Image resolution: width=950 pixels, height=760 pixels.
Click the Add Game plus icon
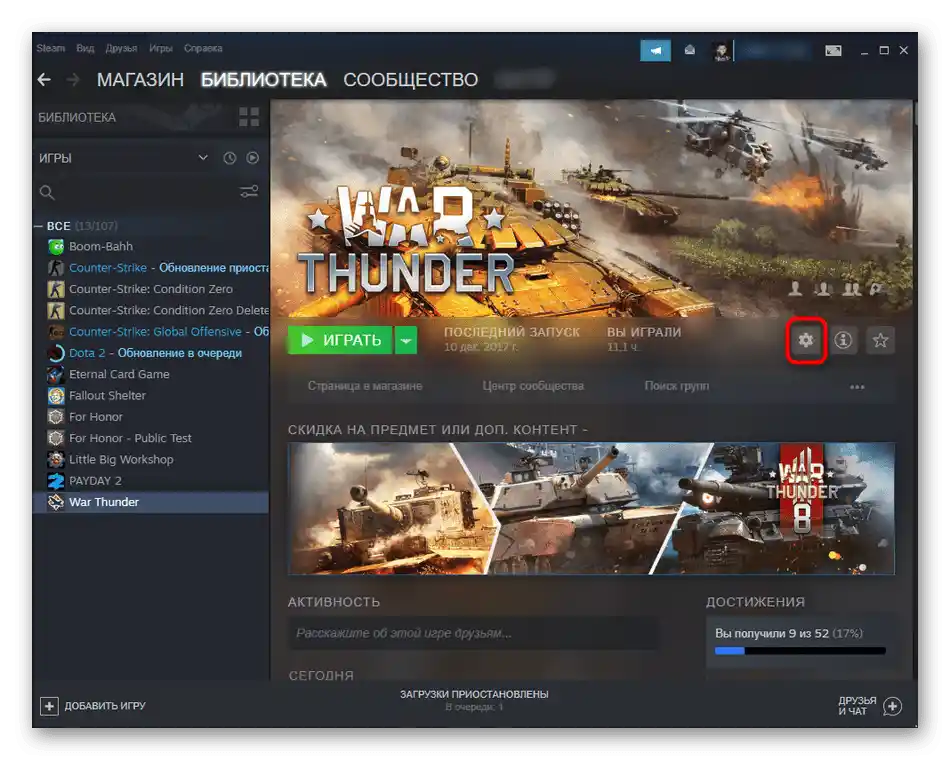tap(49, 706)
